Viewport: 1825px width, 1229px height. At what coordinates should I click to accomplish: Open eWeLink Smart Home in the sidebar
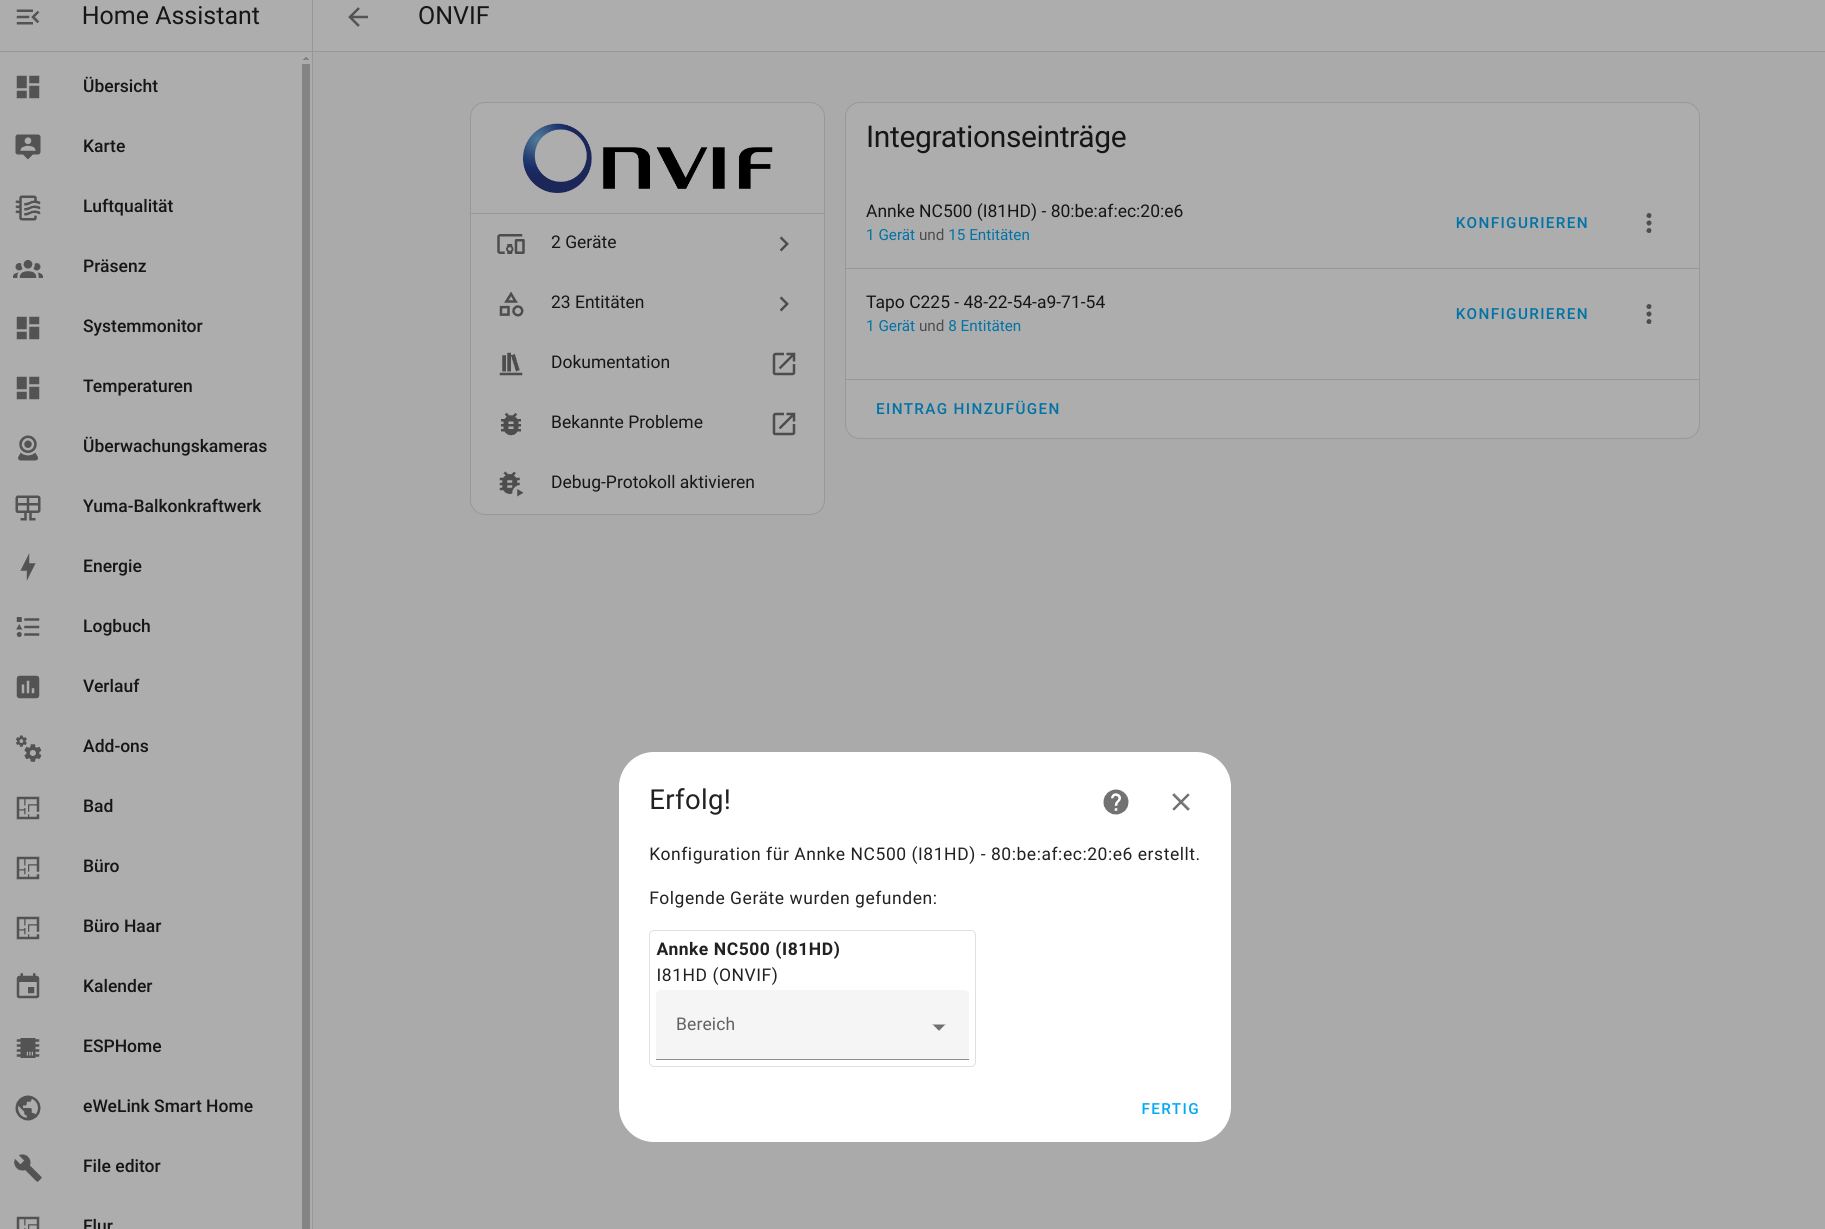[151, 1106]
